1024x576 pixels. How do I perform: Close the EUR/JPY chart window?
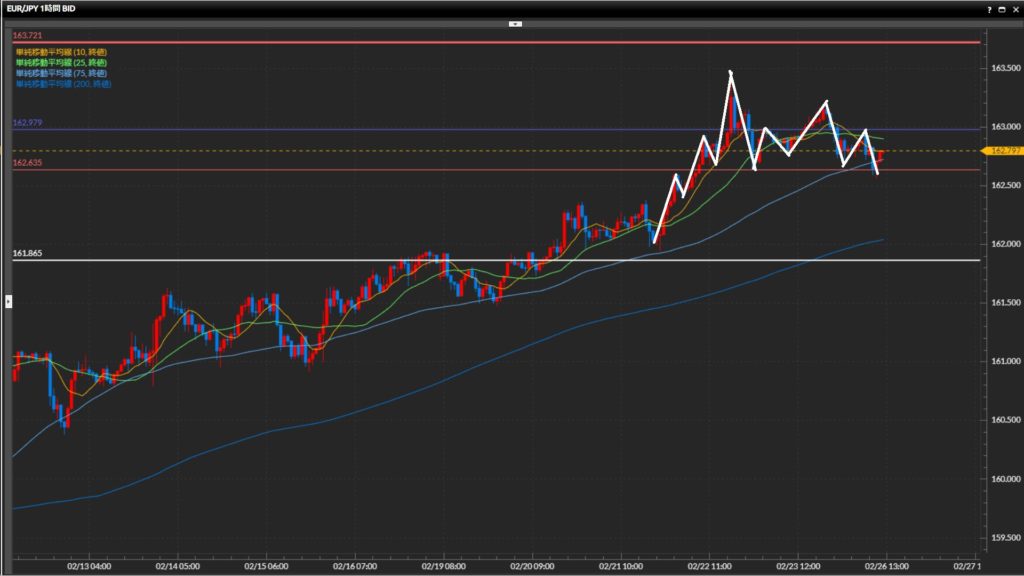pos(1015,8)
